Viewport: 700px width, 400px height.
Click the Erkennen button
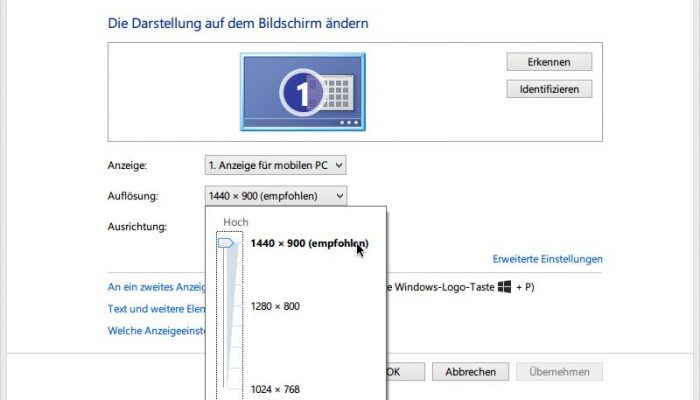[549, 62]
